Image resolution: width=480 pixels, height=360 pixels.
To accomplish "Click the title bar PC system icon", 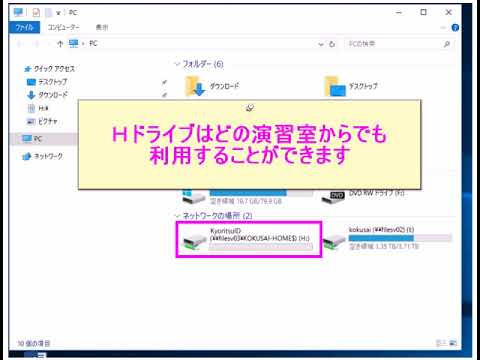I will click(18, 13).
